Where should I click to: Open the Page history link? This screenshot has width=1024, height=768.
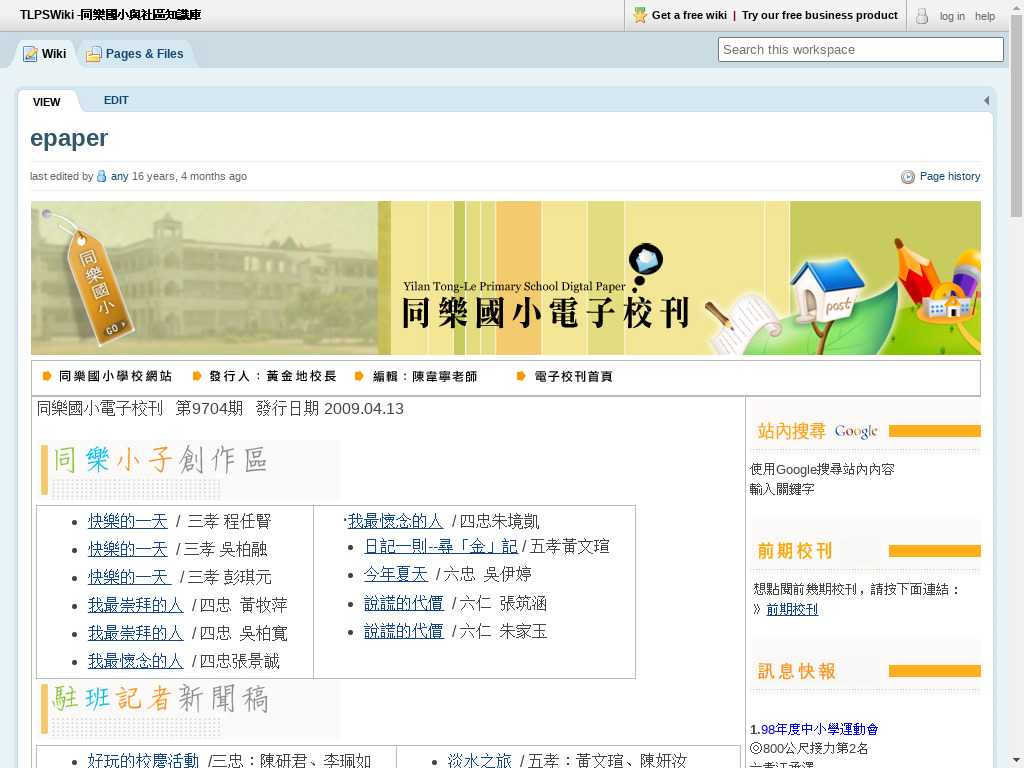(949, 176)
